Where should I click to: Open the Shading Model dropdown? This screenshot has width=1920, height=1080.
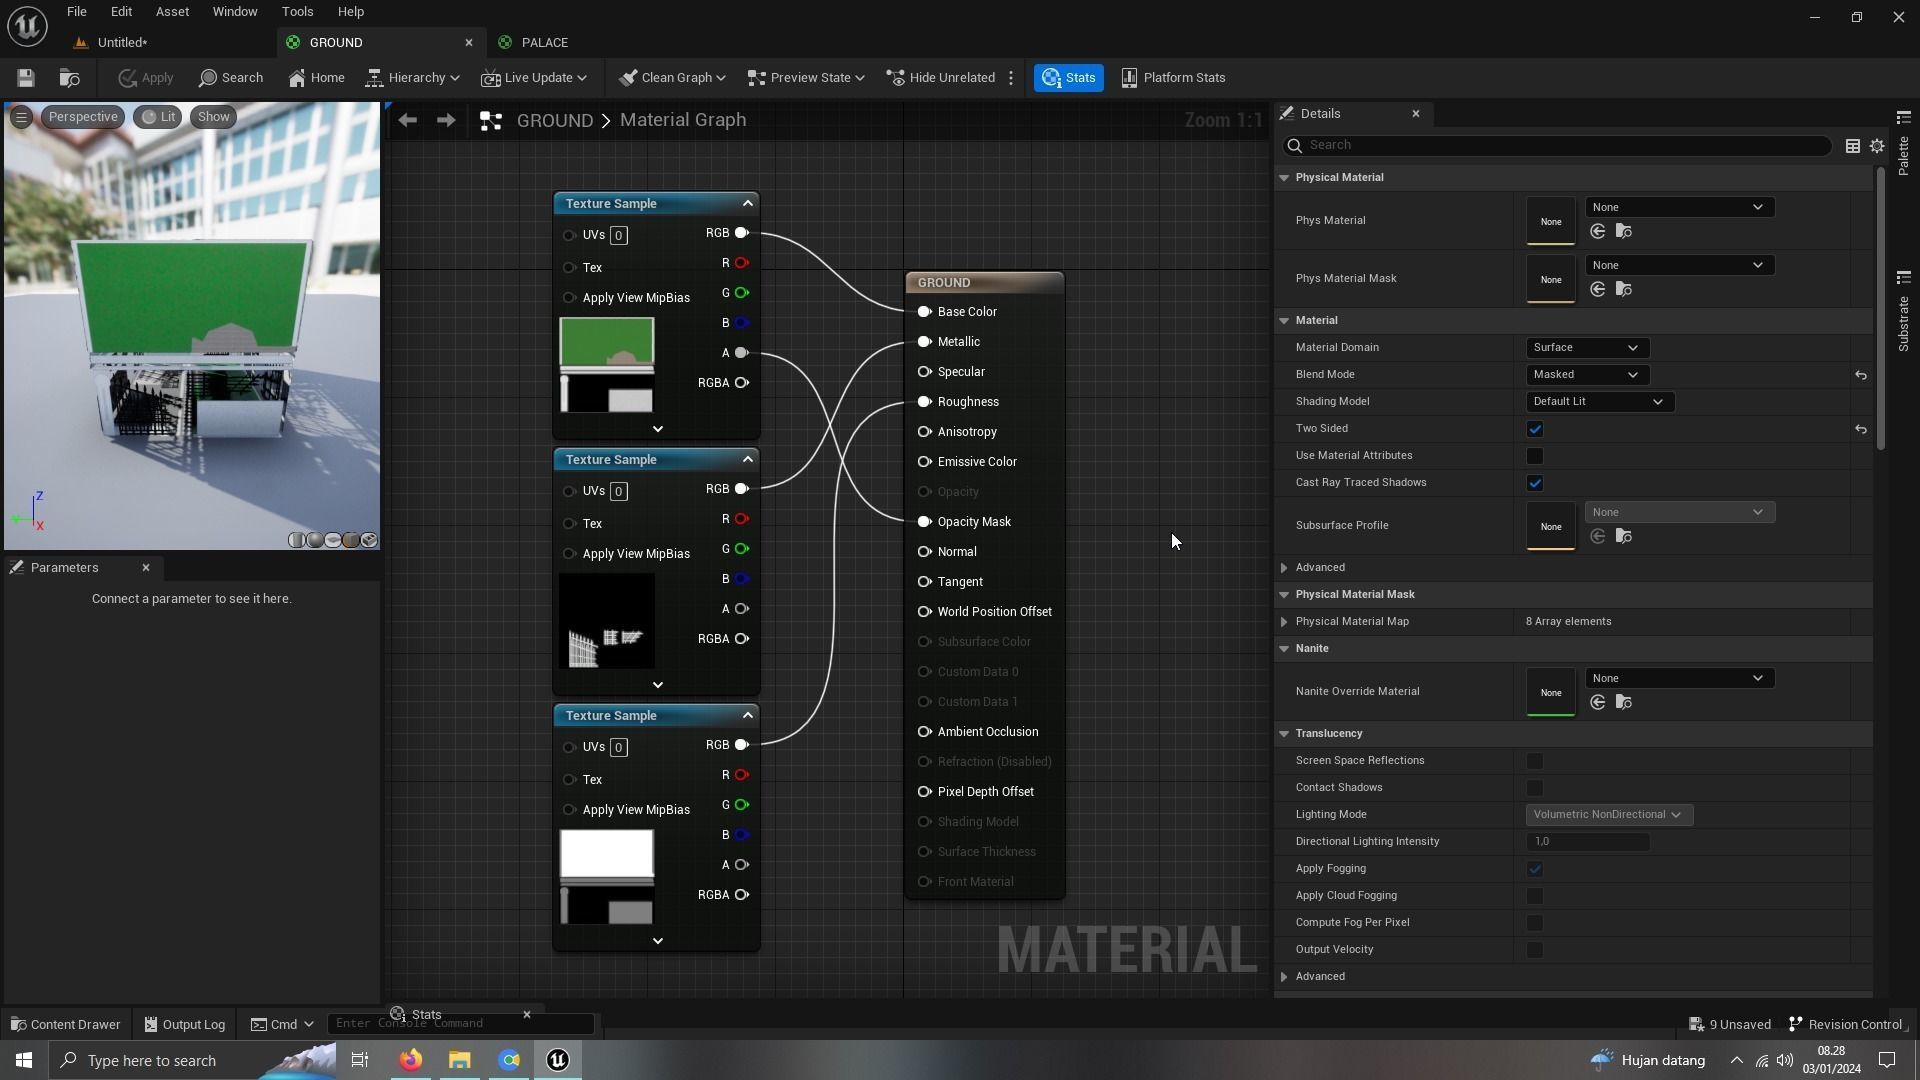(x=1598, y=402)
